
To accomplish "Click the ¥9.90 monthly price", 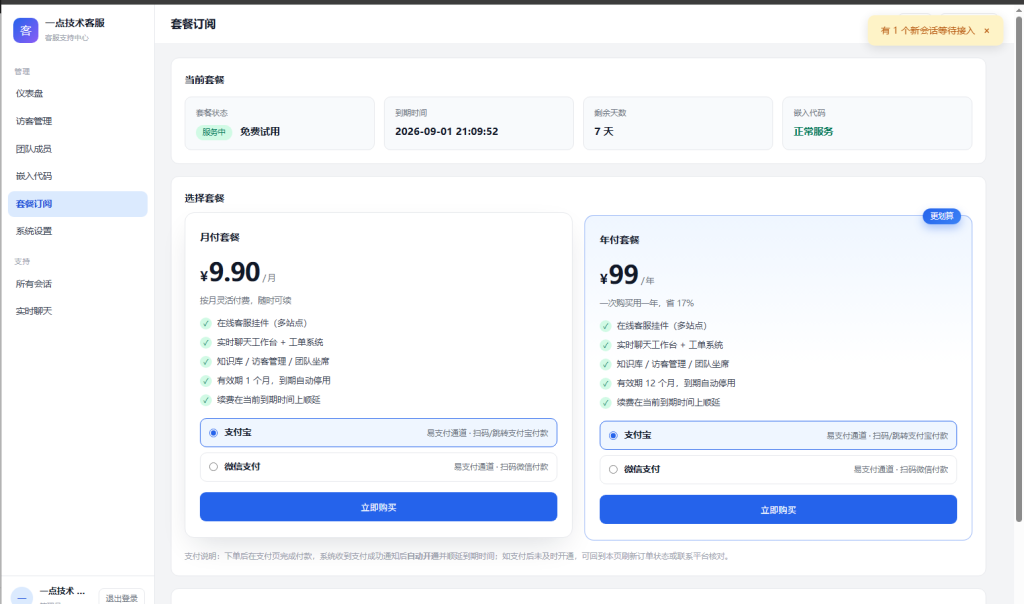I will [x=230, y=272].
